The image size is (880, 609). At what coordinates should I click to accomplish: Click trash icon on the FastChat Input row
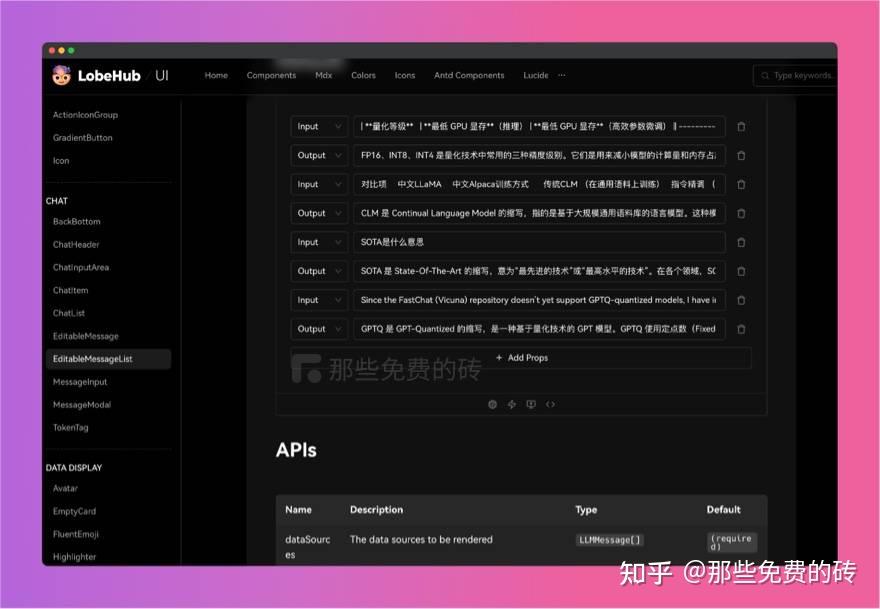tap(740, 300)
